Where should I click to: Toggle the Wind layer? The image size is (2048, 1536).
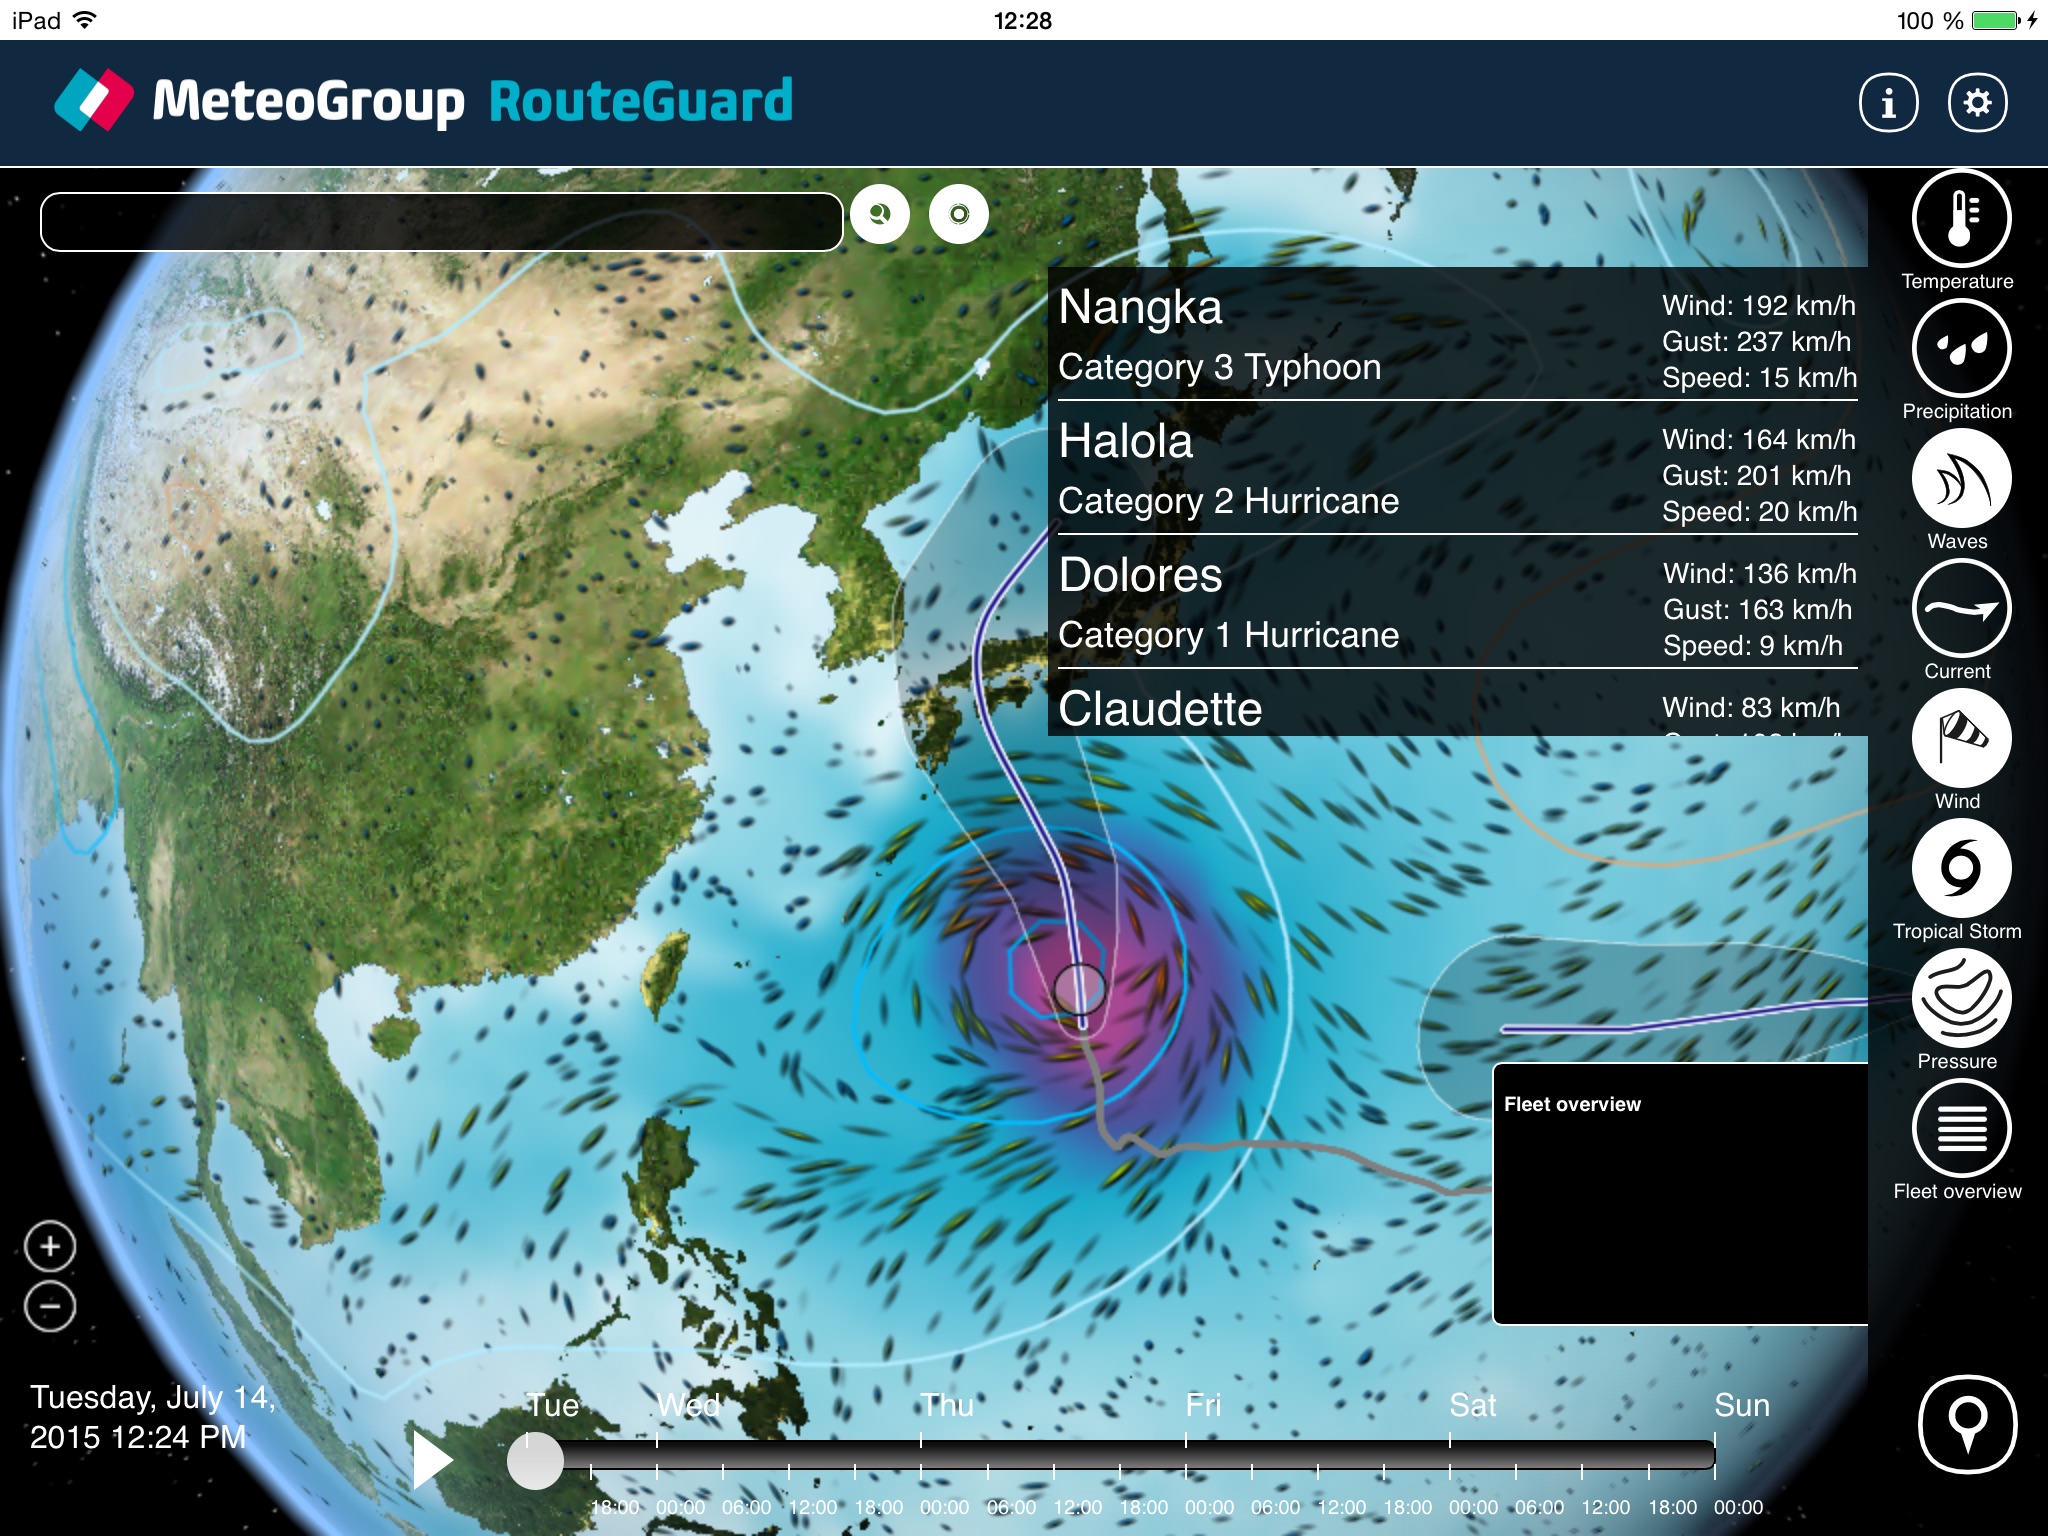pos(1961,739)
